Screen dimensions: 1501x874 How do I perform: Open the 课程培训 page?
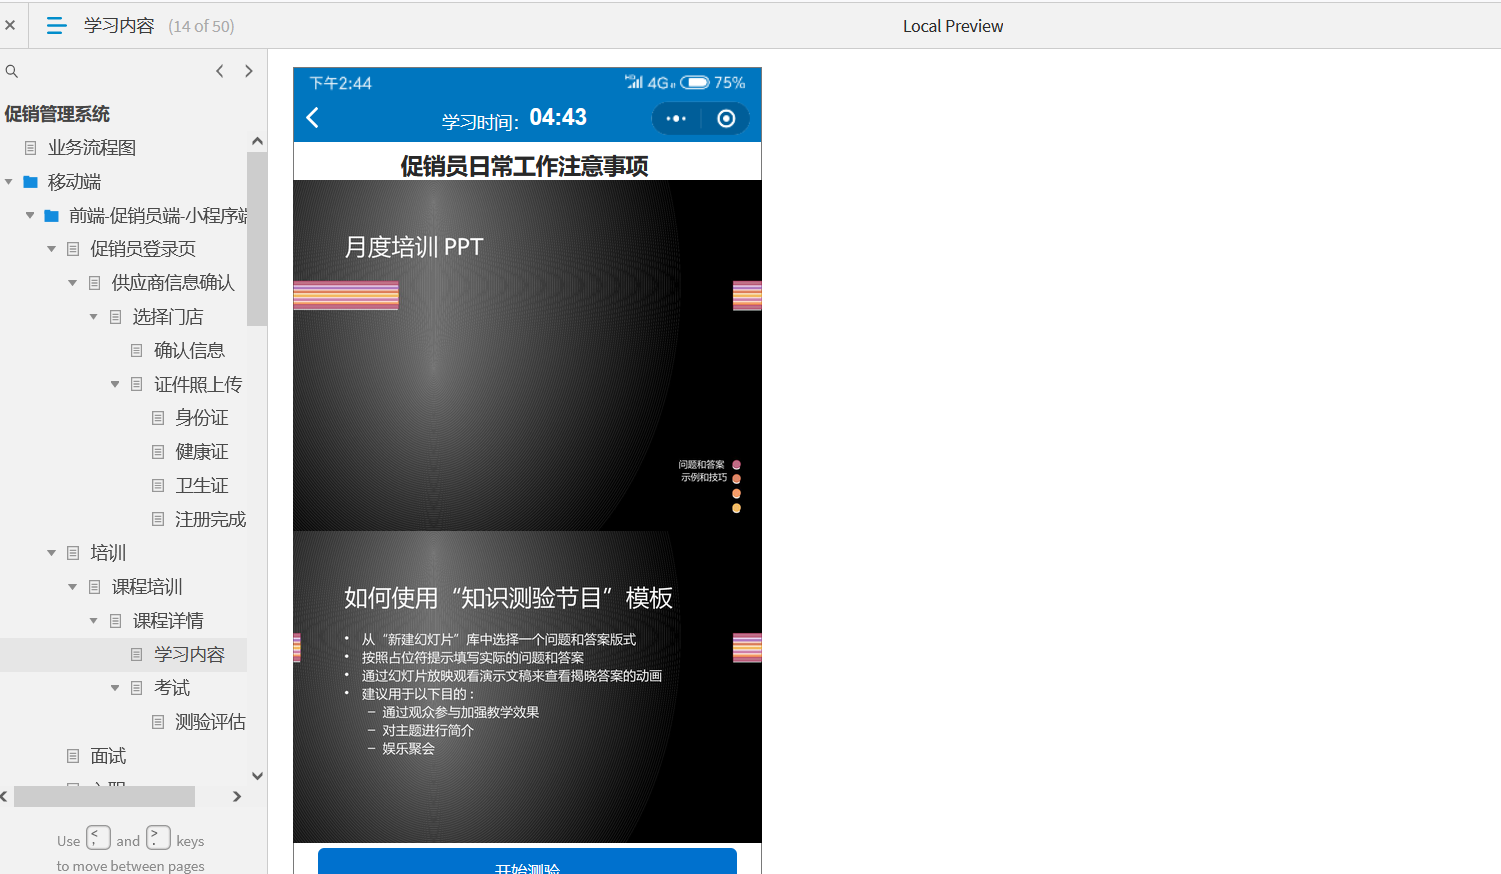tap(147, 587)
